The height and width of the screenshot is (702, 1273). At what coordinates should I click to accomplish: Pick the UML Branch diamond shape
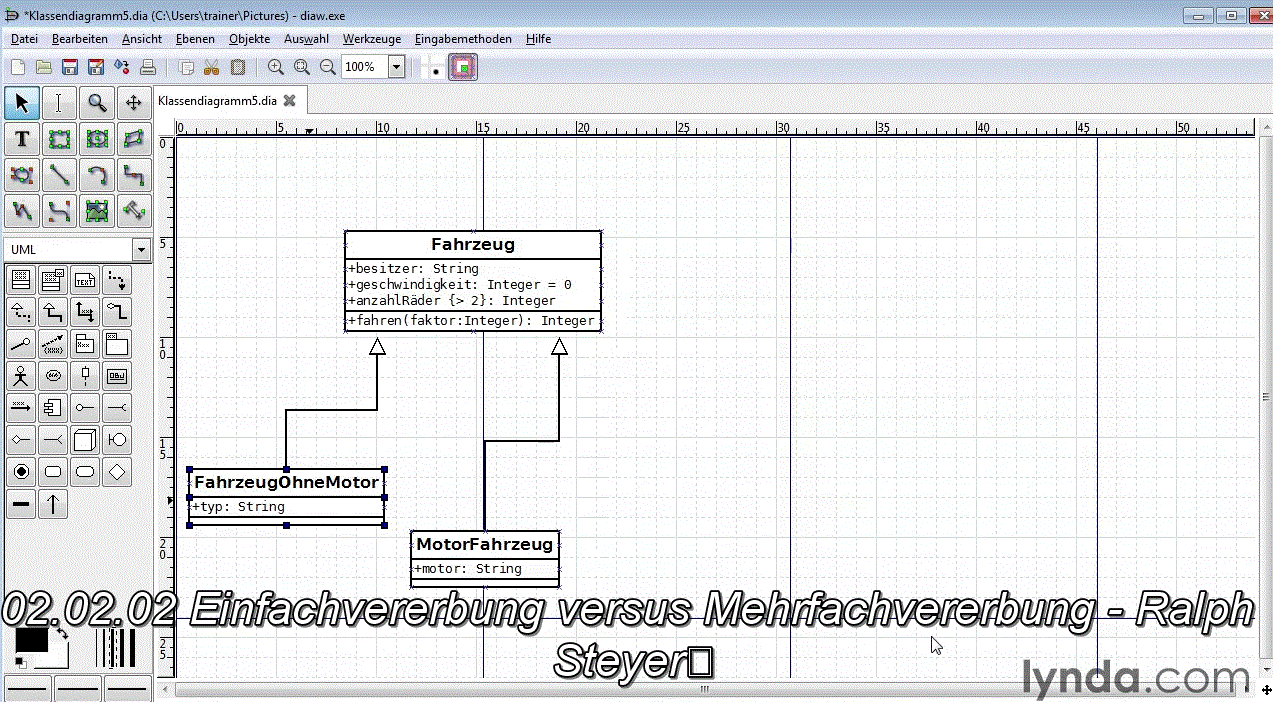click(117, 472)
